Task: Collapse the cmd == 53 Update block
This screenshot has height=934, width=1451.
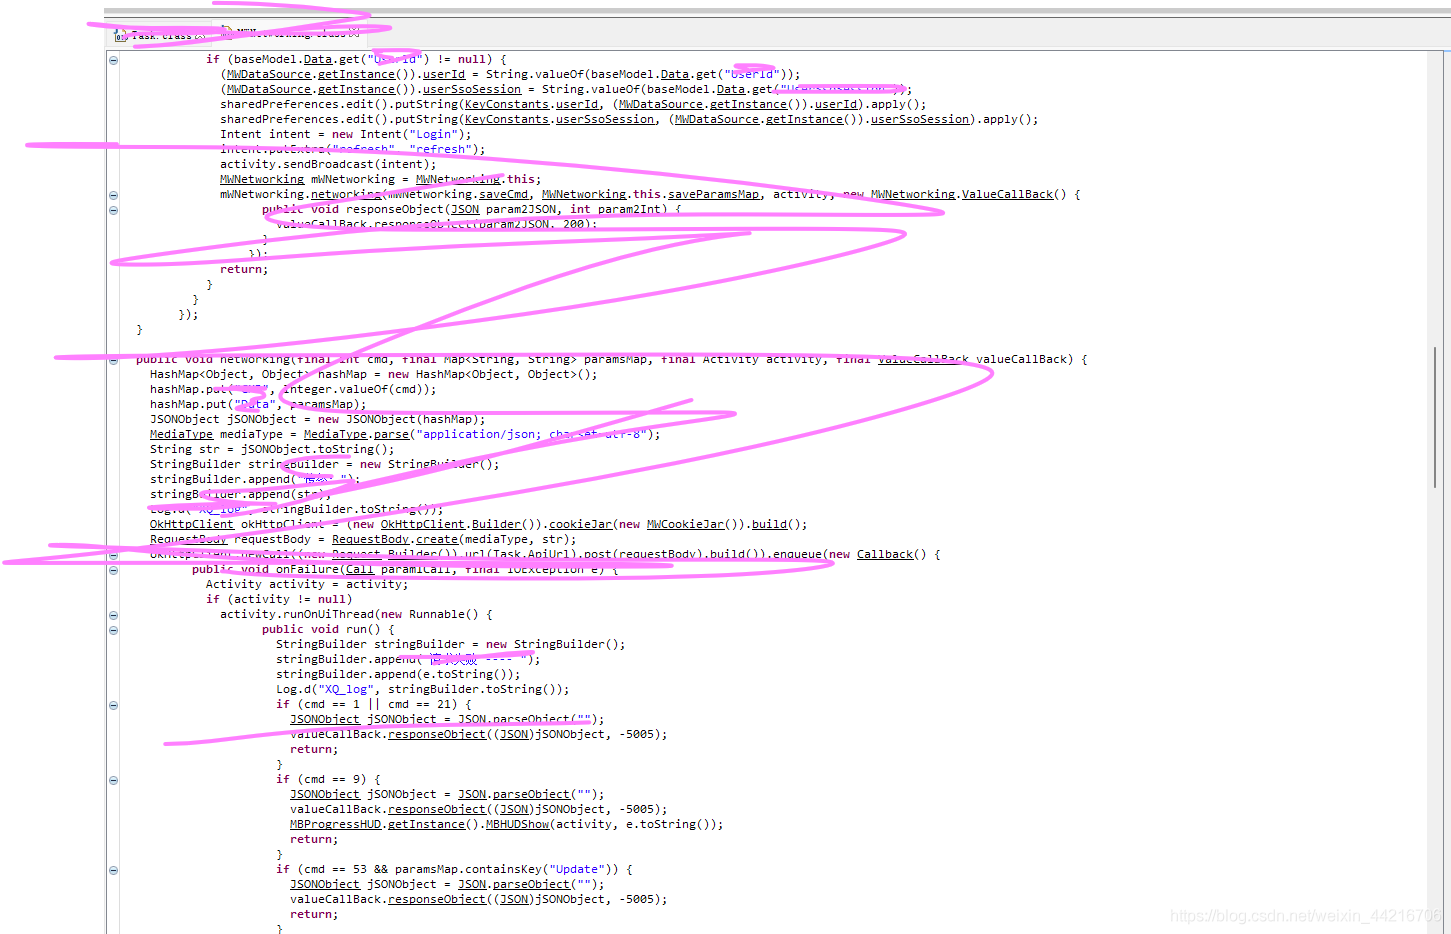Action: [113, 870]
